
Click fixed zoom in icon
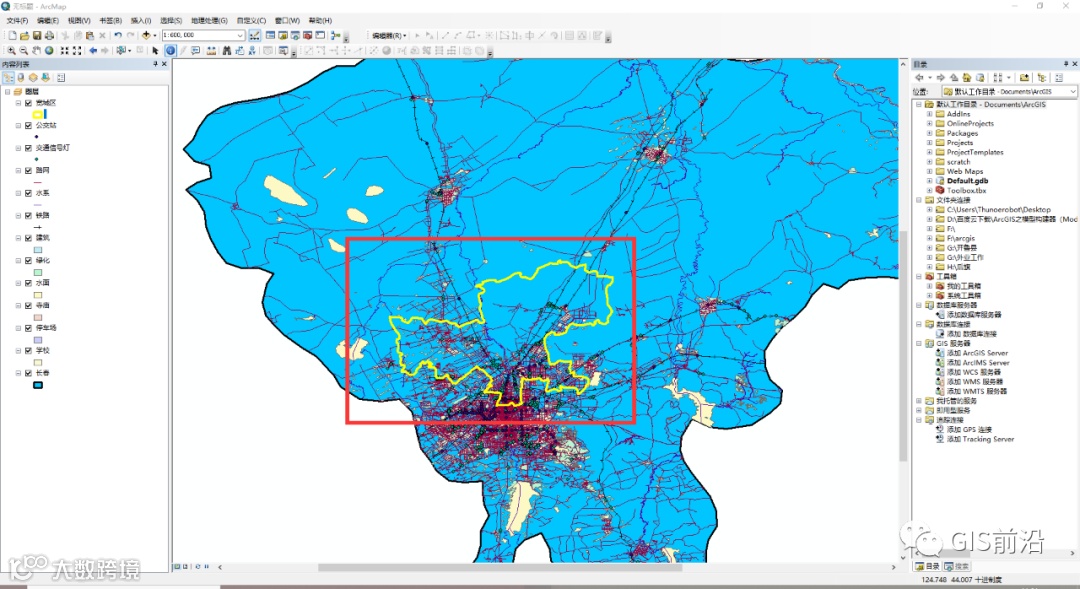[65, 50]
